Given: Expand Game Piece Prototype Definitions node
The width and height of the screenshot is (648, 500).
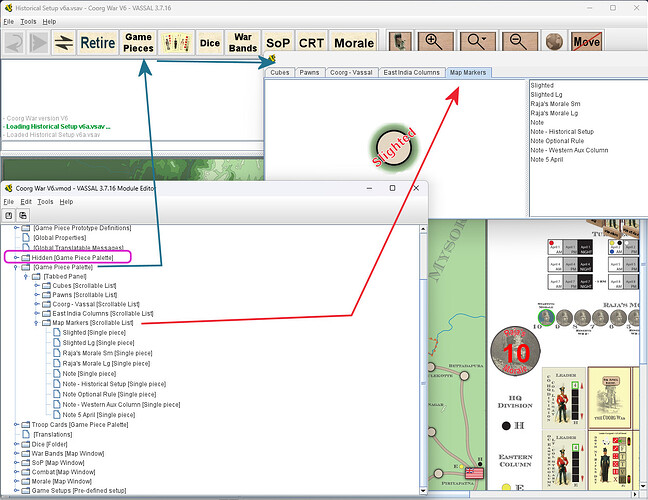Looking at the screenshot, I should [16, 228].
